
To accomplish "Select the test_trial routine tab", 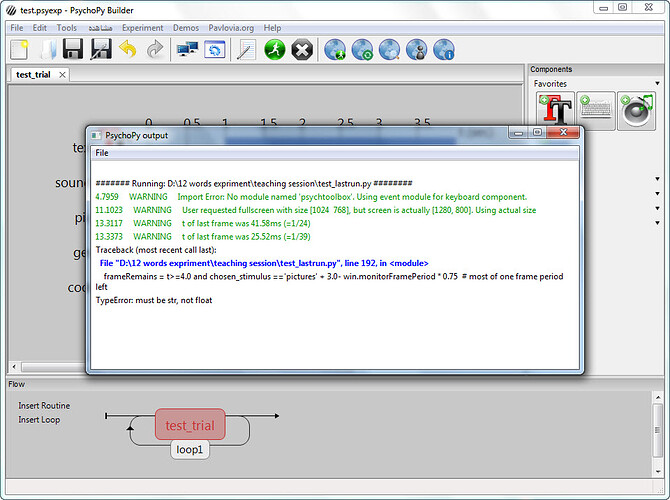I will [x=33, y=75].
